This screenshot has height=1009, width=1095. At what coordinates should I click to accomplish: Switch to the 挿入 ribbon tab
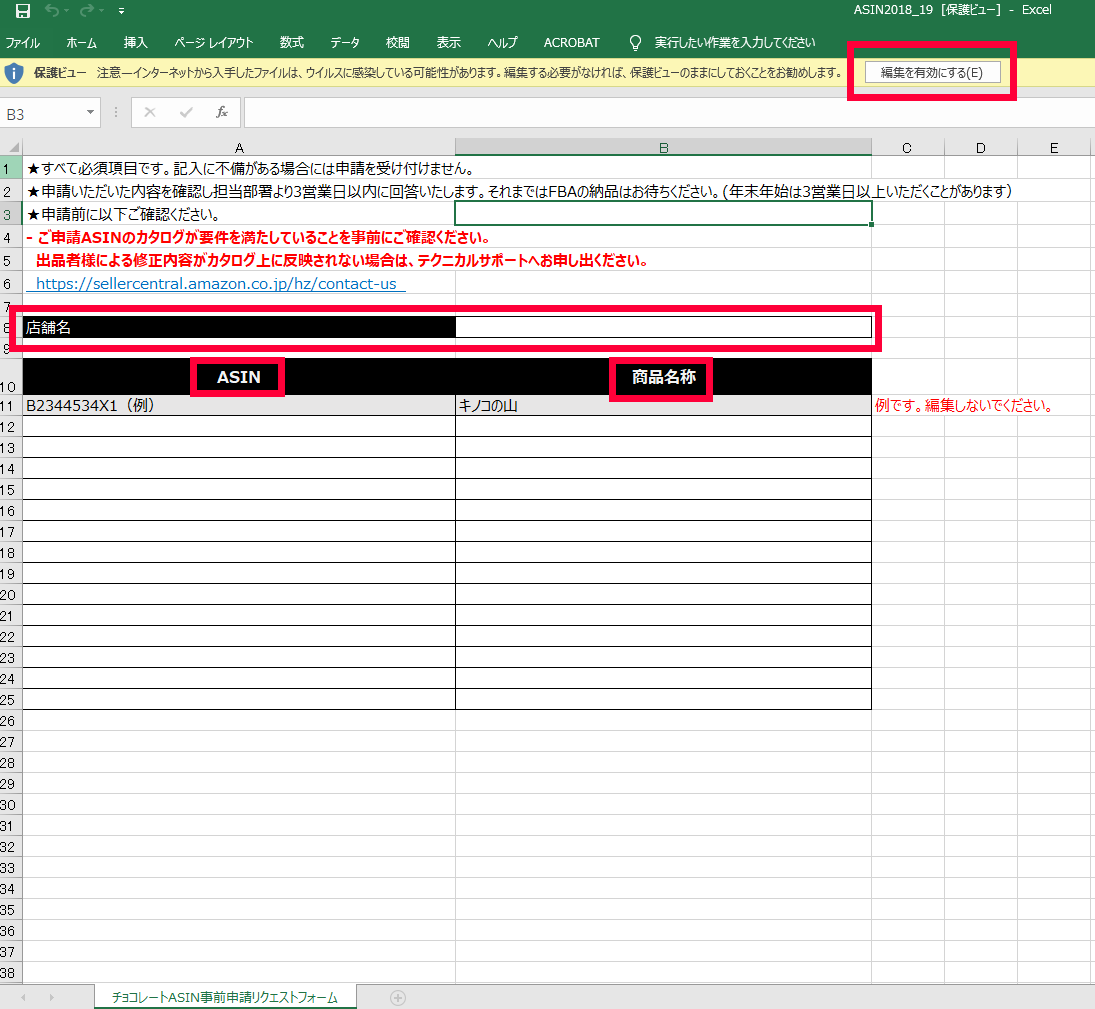135,43
